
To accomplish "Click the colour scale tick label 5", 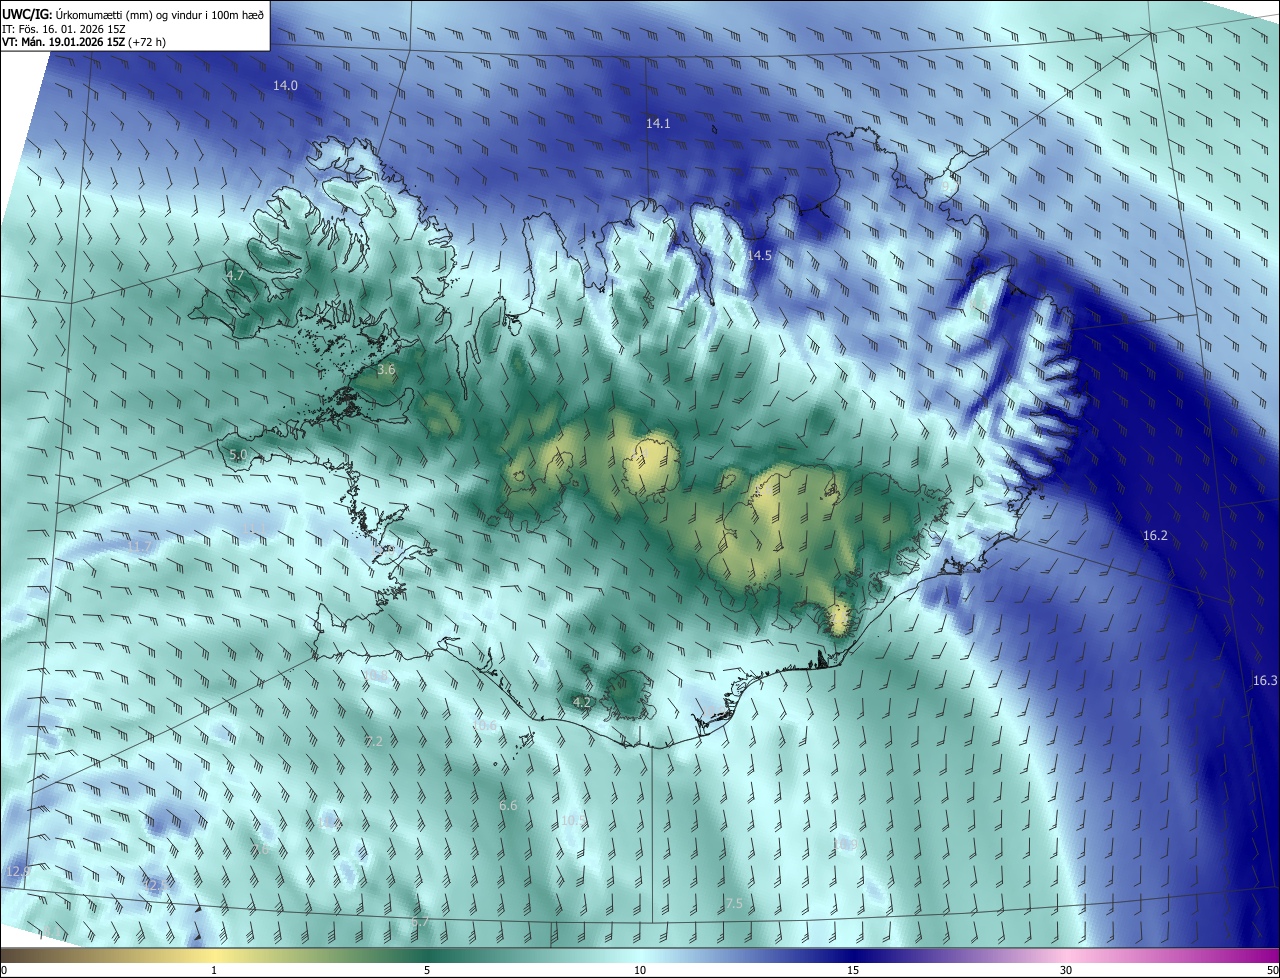I will coord(427,971).
